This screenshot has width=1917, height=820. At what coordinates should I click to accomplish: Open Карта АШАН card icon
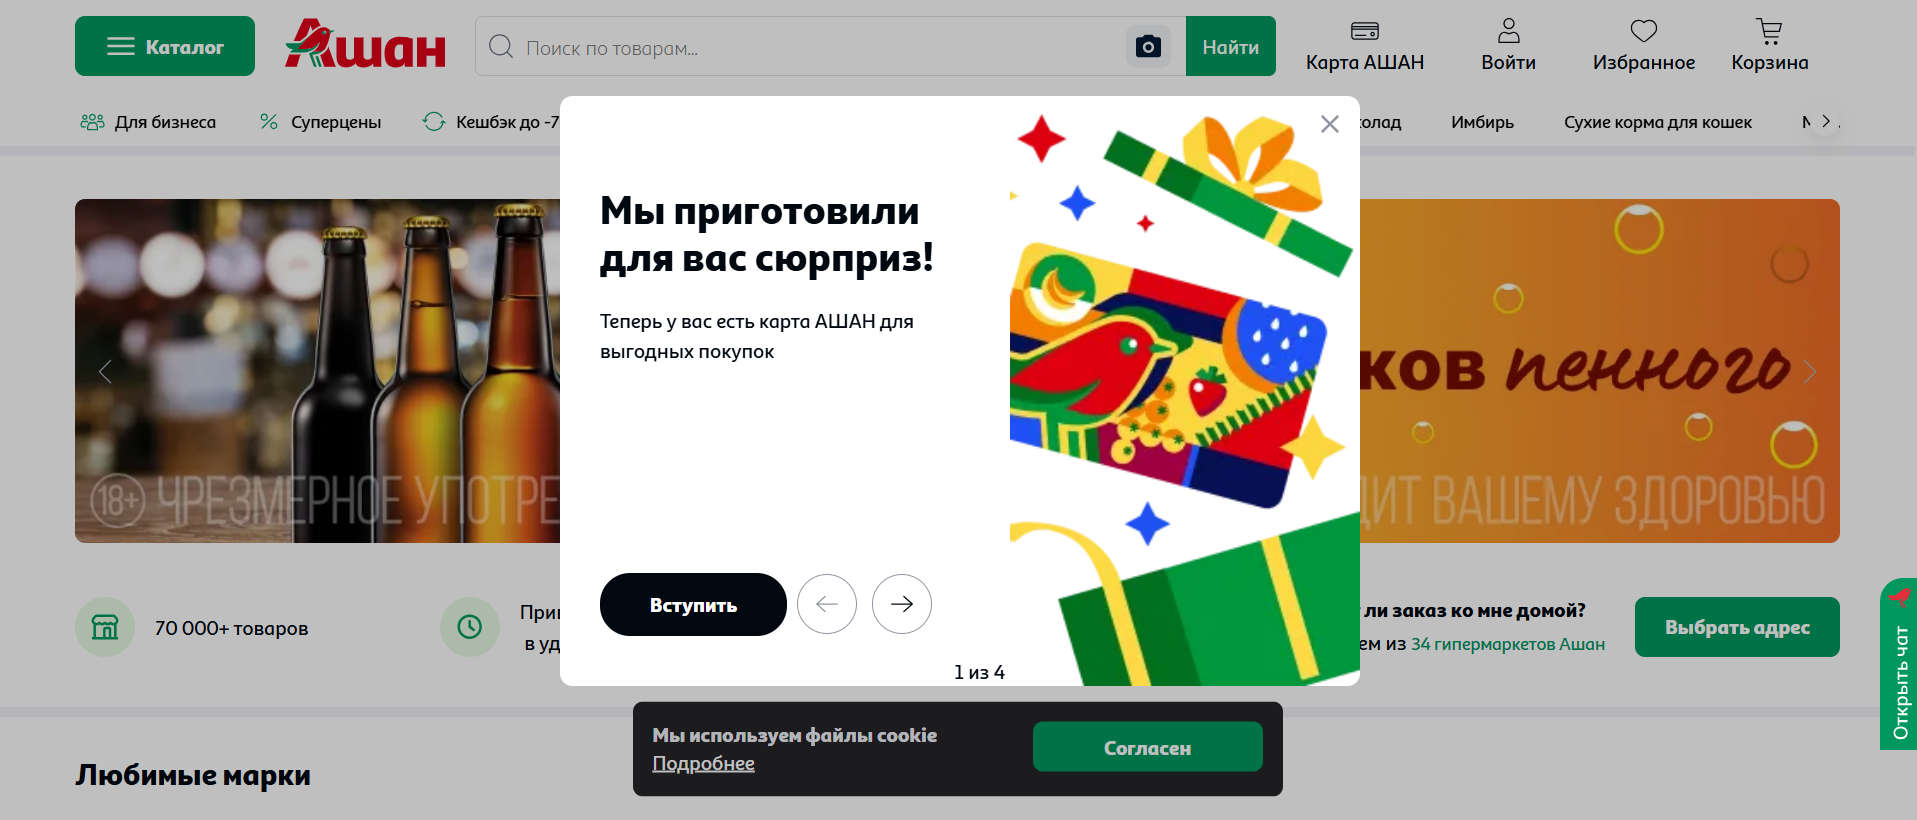coord(1364,32)
